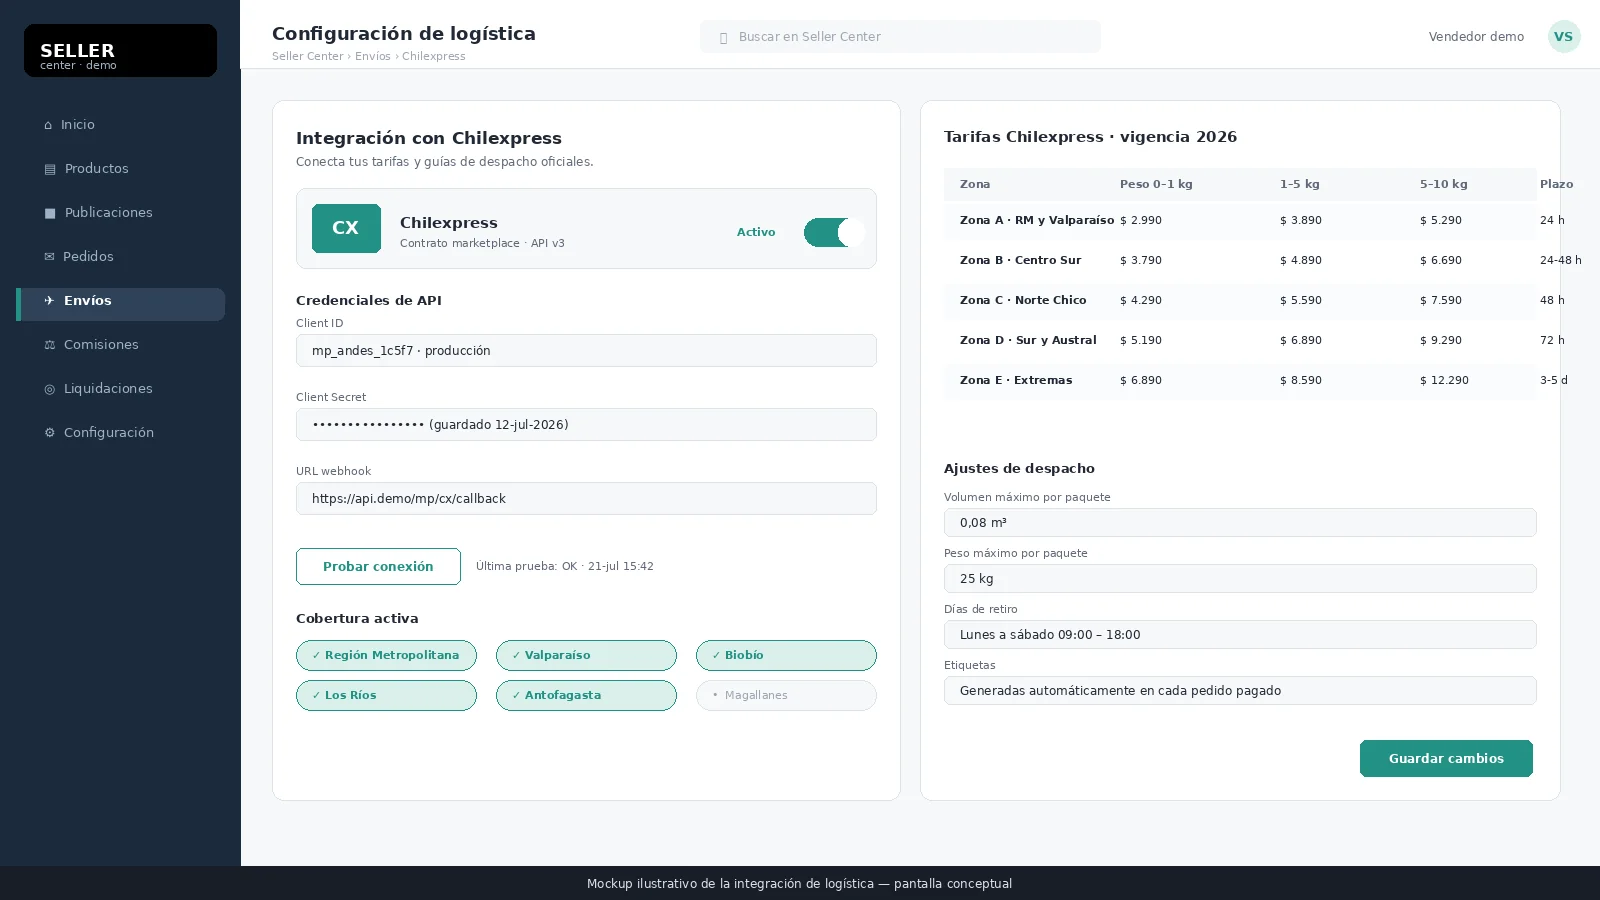
Task: Click the VS user avatar
Action: point(1564,36)
